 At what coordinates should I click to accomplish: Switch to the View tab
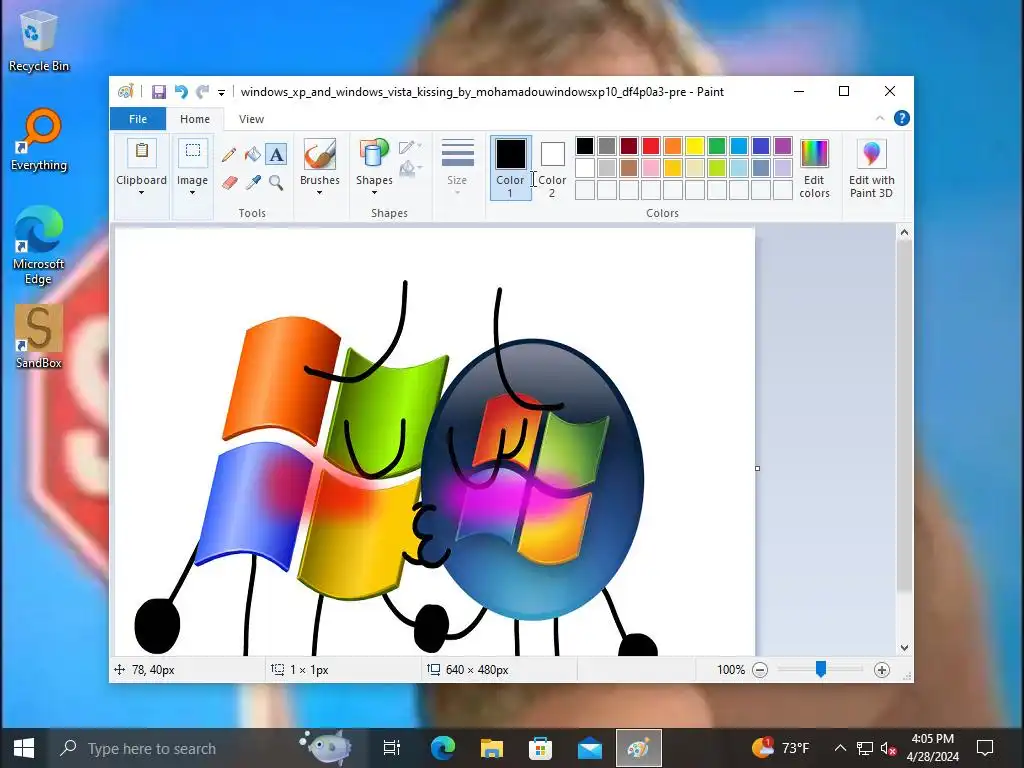251,119
